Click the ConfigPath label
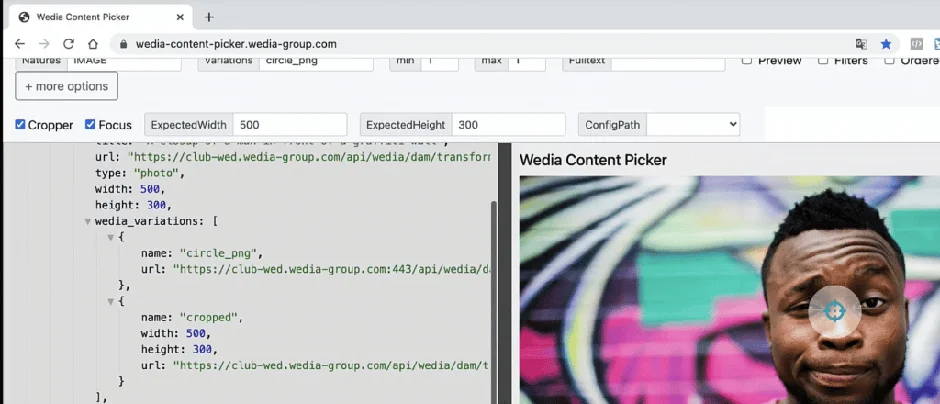Image resolution: width=940 pixels, height=404 pixels. [x=613, y=125]
